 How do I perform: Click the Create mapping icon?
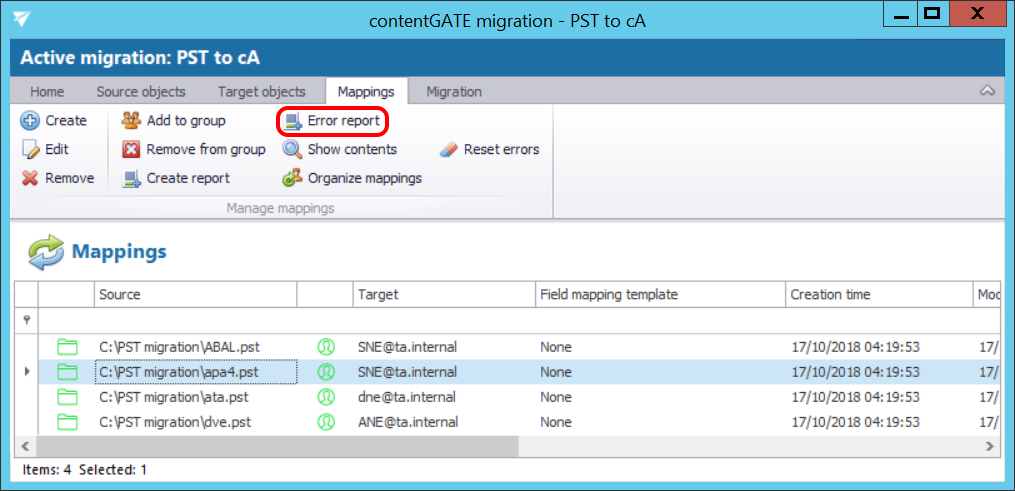[x=30, y=121]
